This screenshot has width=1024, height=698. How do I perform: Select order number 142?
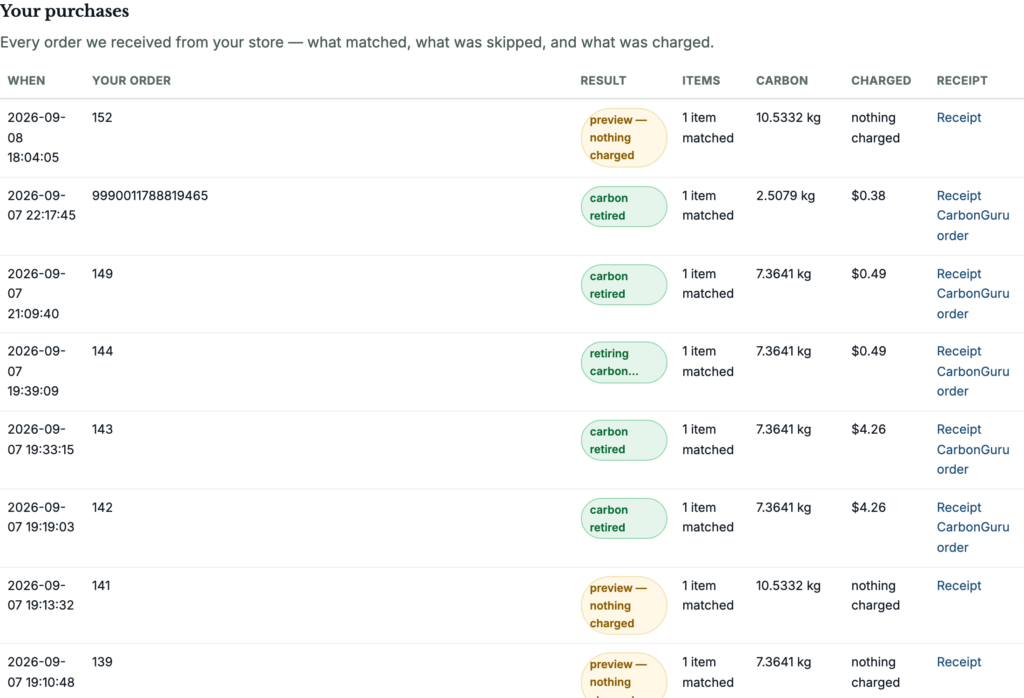[x=103, y=507]
